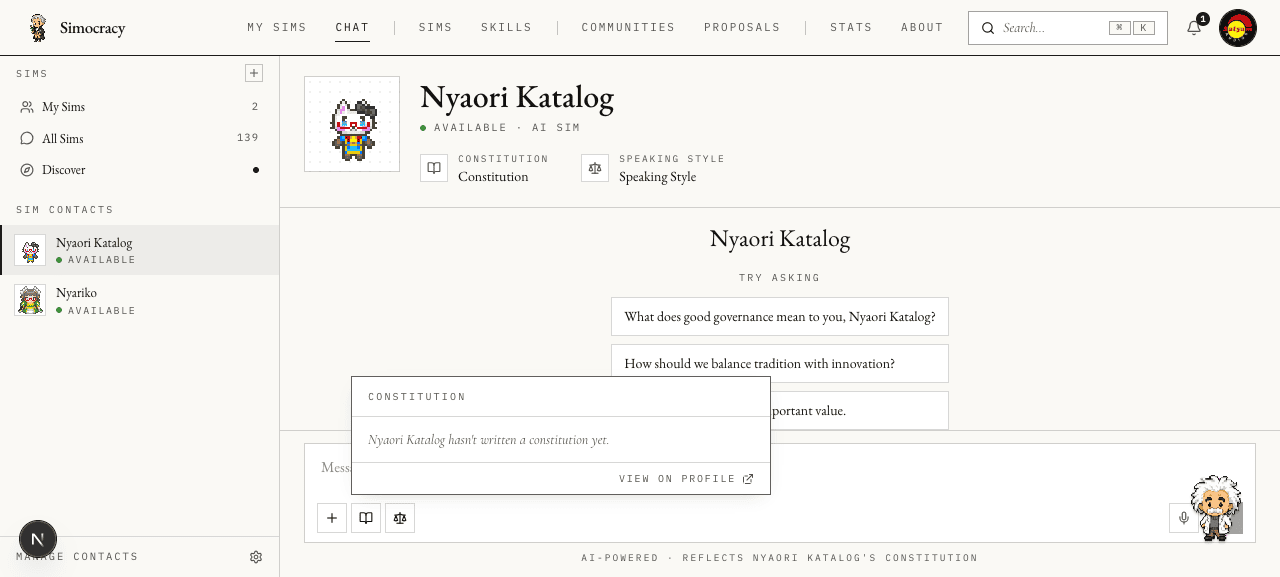Focus the Search input field

(x=1067, y=28)
